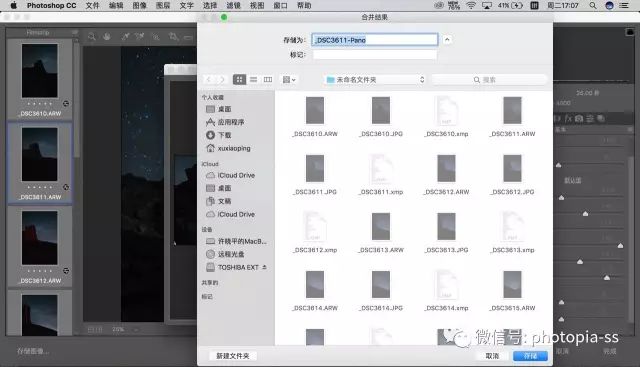Viewport: 640px width, 367px height.
Task: Go back in the file browser
Action: click(x=209, y=80)
